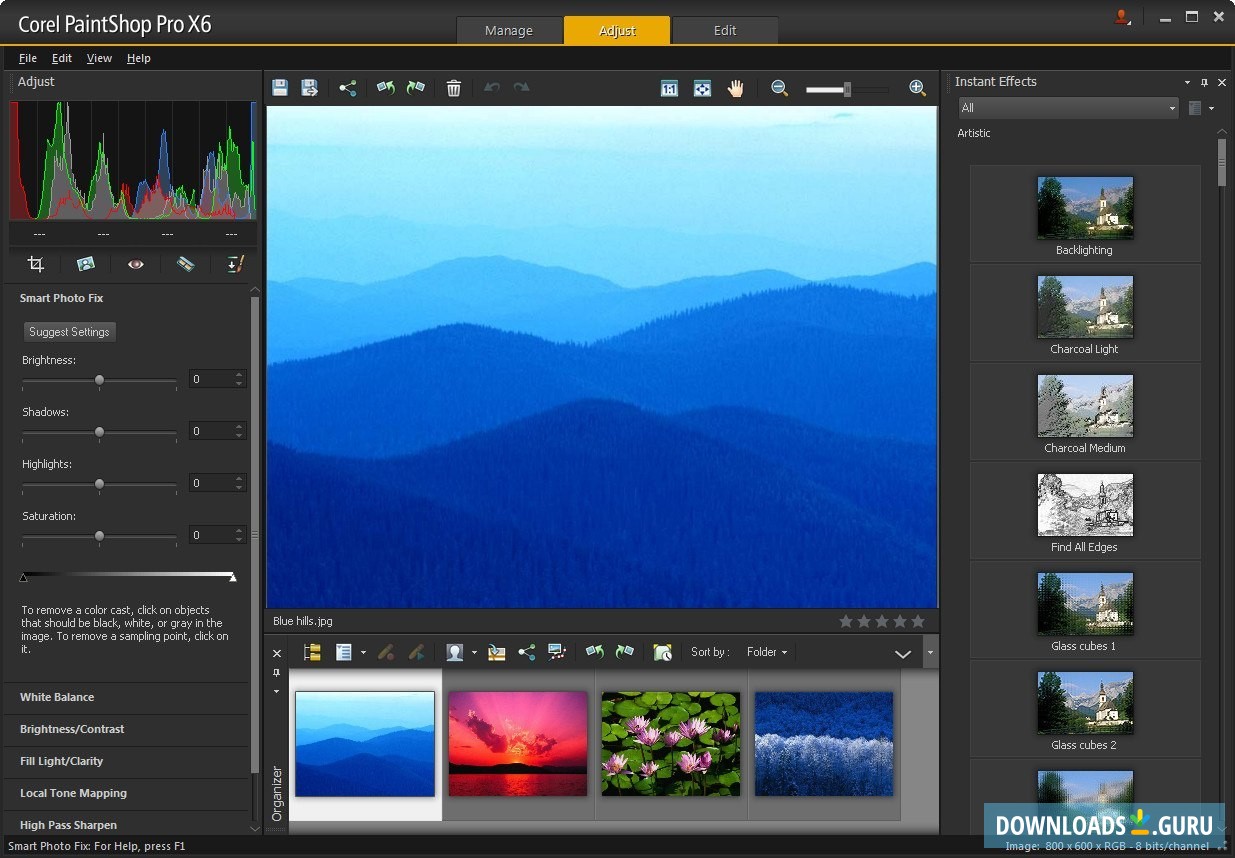The height and width of the screenshot is (858, 1235).
Task: Activate the Pan (hand) tool
Action: (736, 88)
